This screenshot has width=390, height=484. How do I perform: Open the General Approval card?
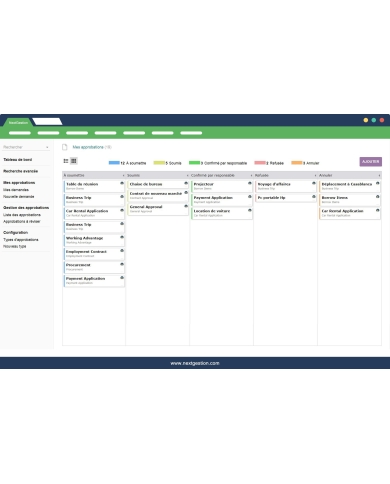tap(158, 209)
